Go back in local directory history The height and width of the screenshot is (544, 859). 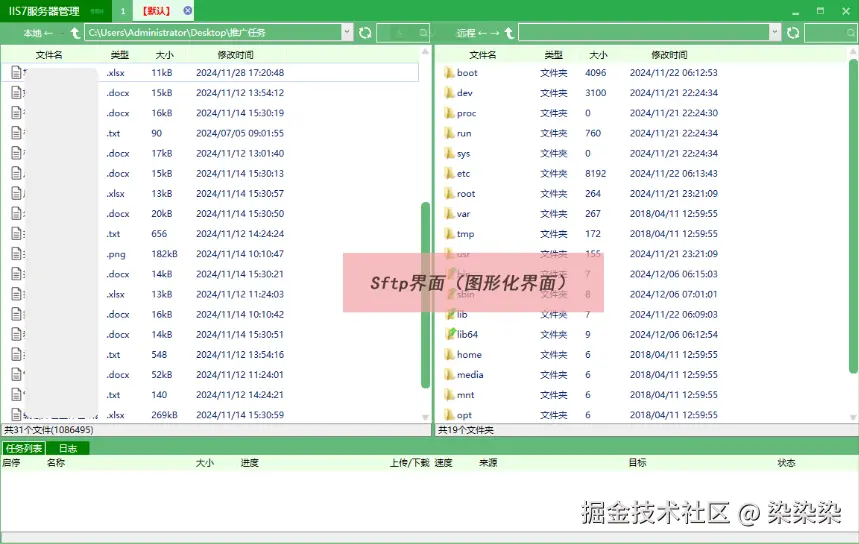coord(49,33)
